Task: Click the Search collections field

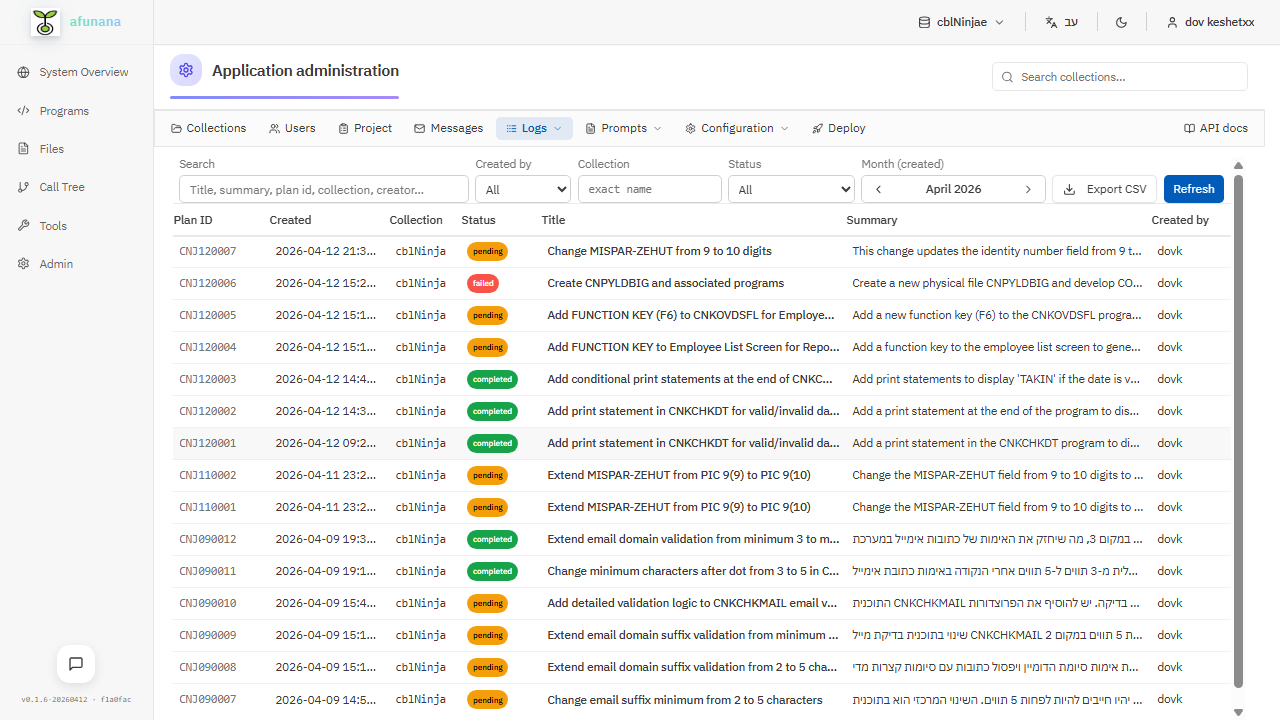Action: pyautogui.click(x=1119, y=76)
